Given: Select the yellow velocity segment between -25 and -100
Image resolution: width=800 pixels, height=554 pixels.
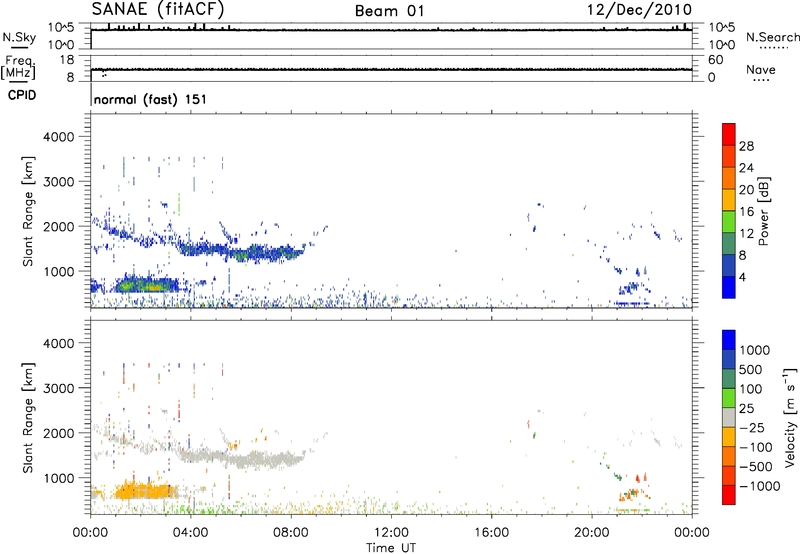Looking at the screenshot, I should (x=729, y=437).
